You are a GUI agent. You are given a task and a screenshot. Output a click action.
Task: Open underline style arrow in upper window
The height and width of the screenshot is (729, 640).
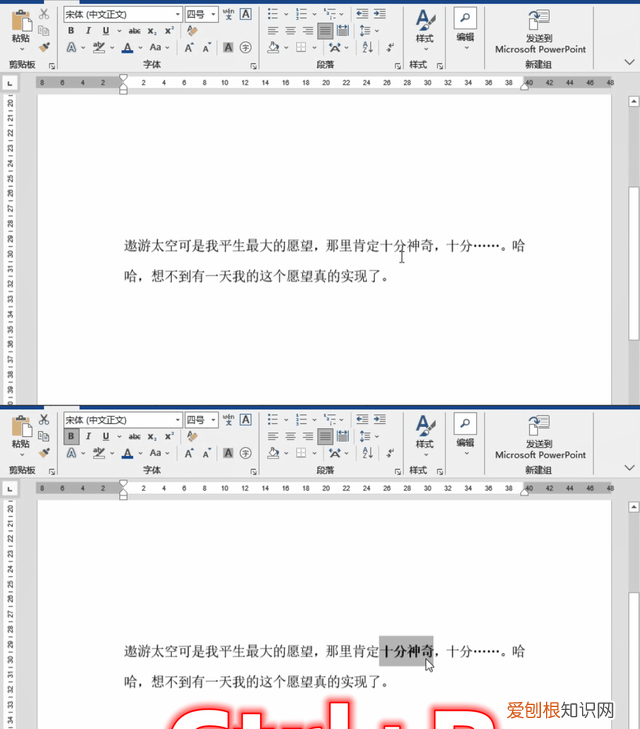coord(119,31)
